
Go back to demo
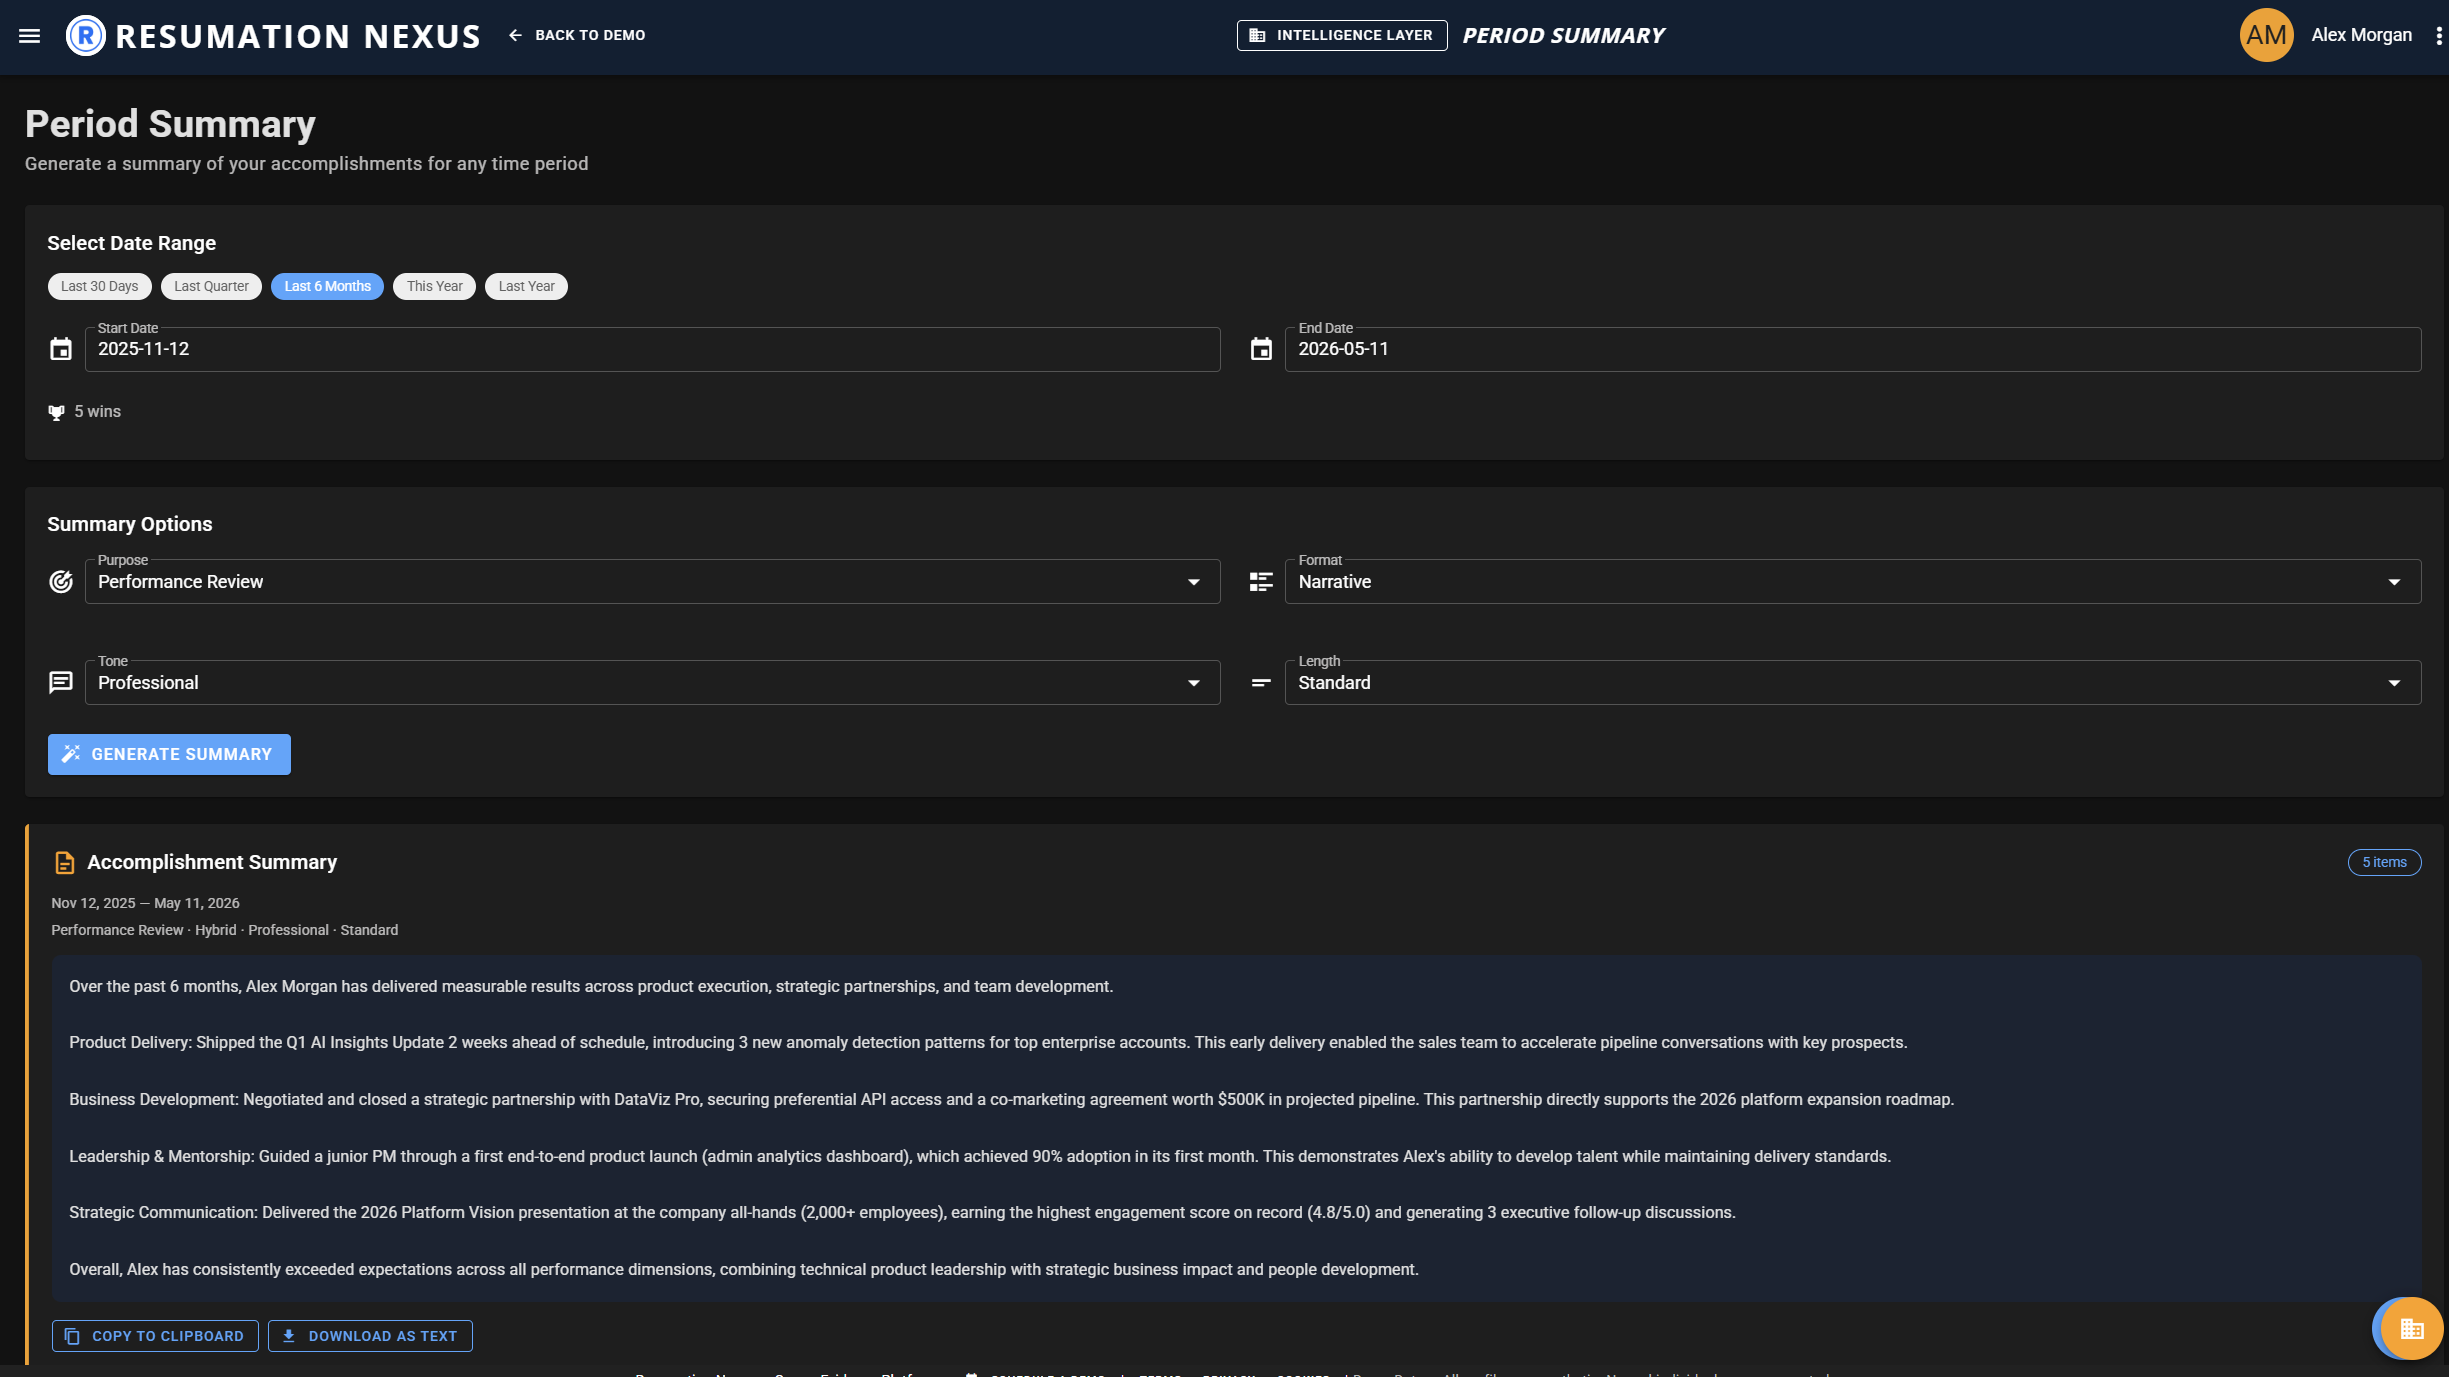pos(577,35)
